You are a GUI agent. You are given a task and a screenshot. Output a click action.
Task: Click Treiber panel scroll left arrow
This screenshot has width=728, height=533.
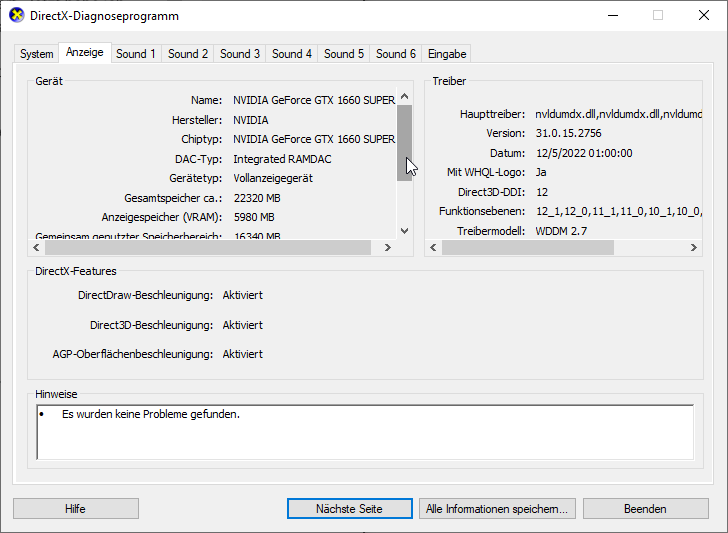coord(433,247)
